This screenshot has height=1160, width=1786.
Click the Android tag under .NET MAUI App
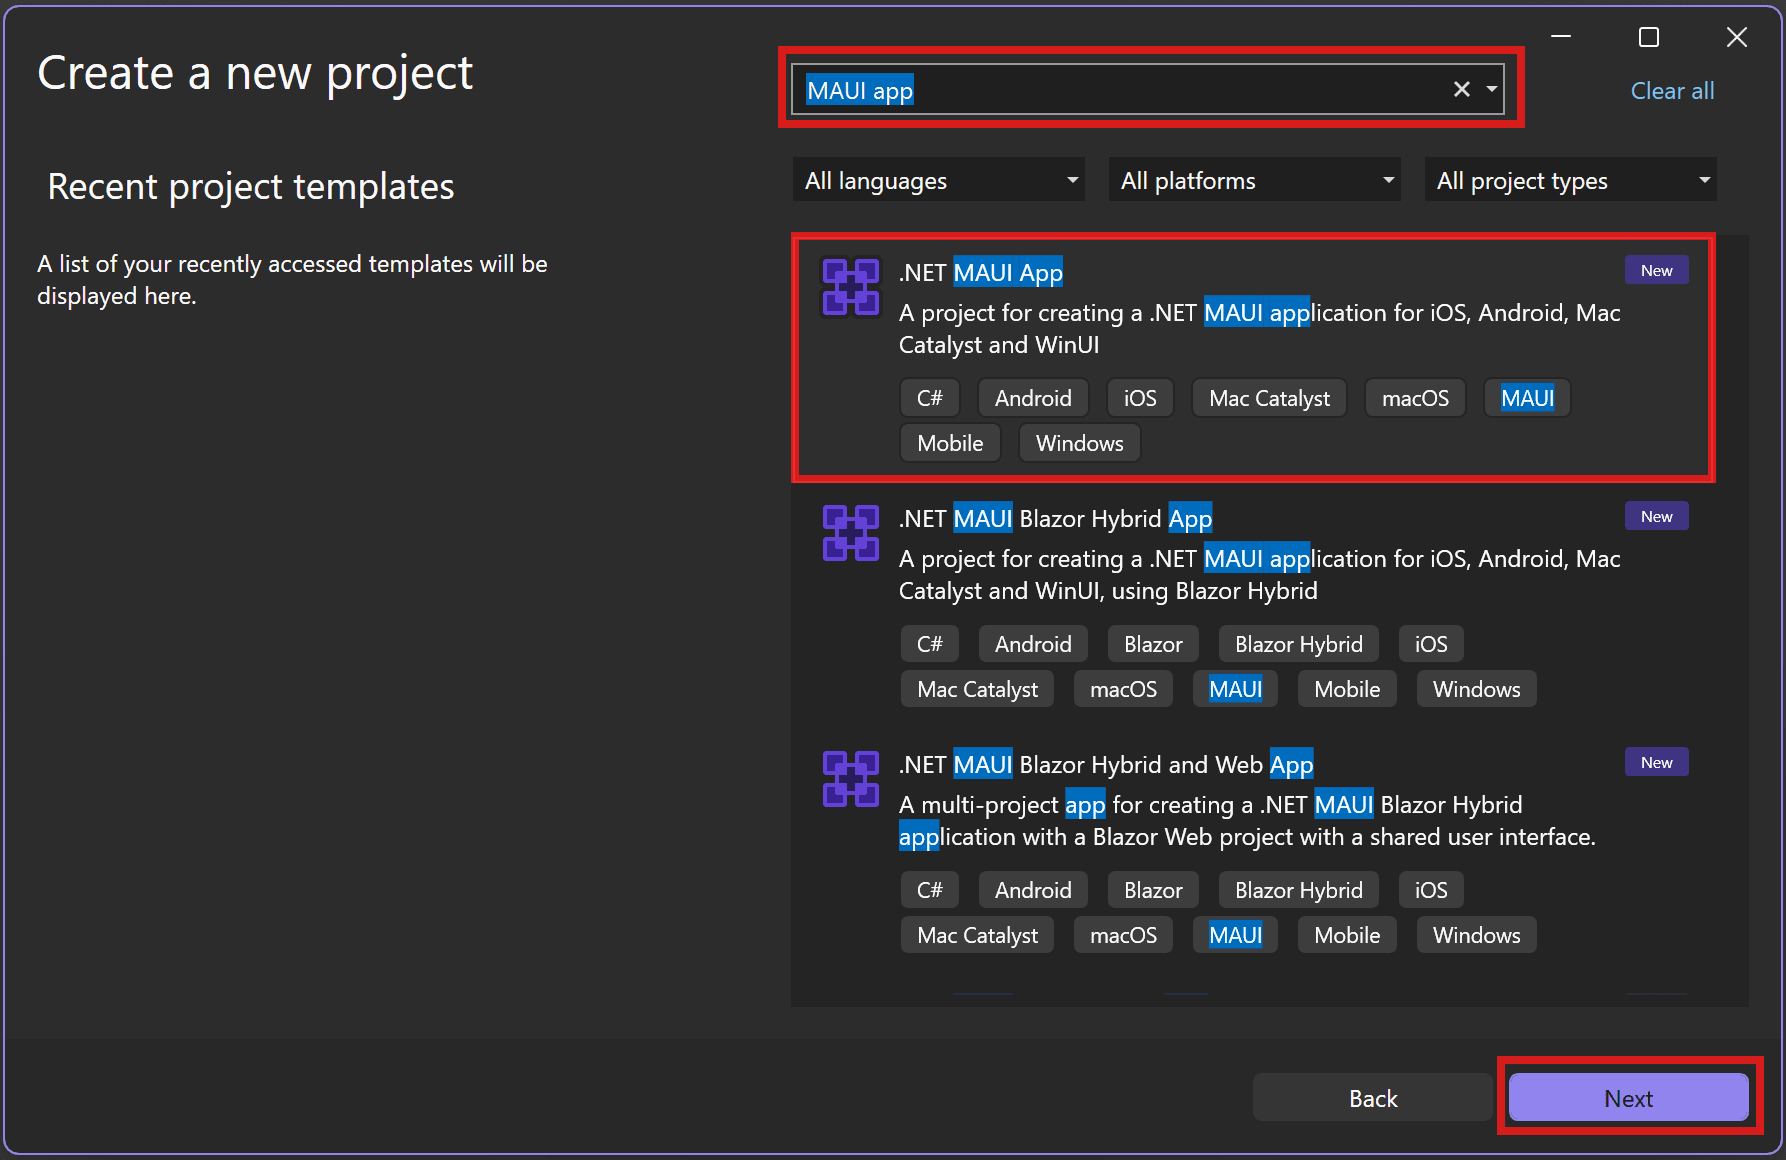tap(1033, 398)
